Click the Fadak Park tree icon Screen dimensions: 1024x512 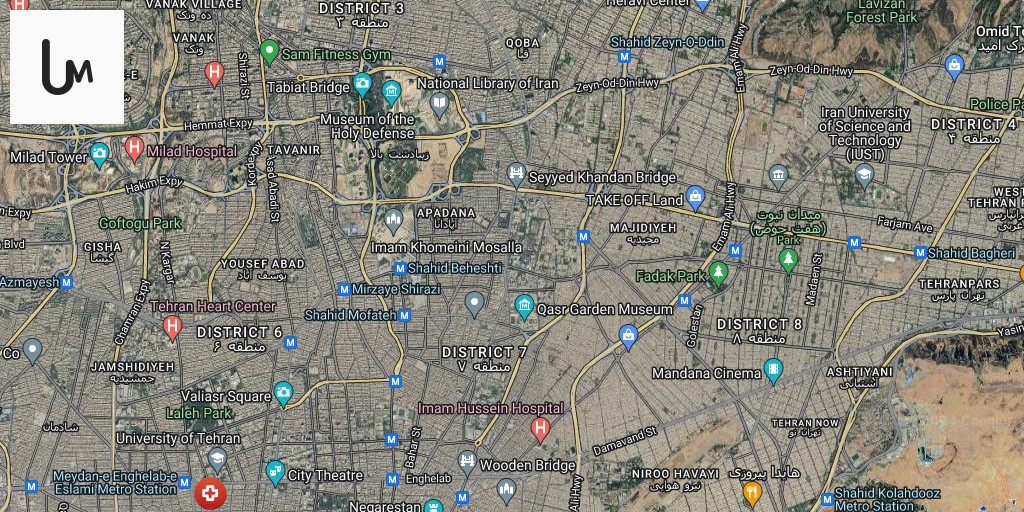tap(718, 274)
